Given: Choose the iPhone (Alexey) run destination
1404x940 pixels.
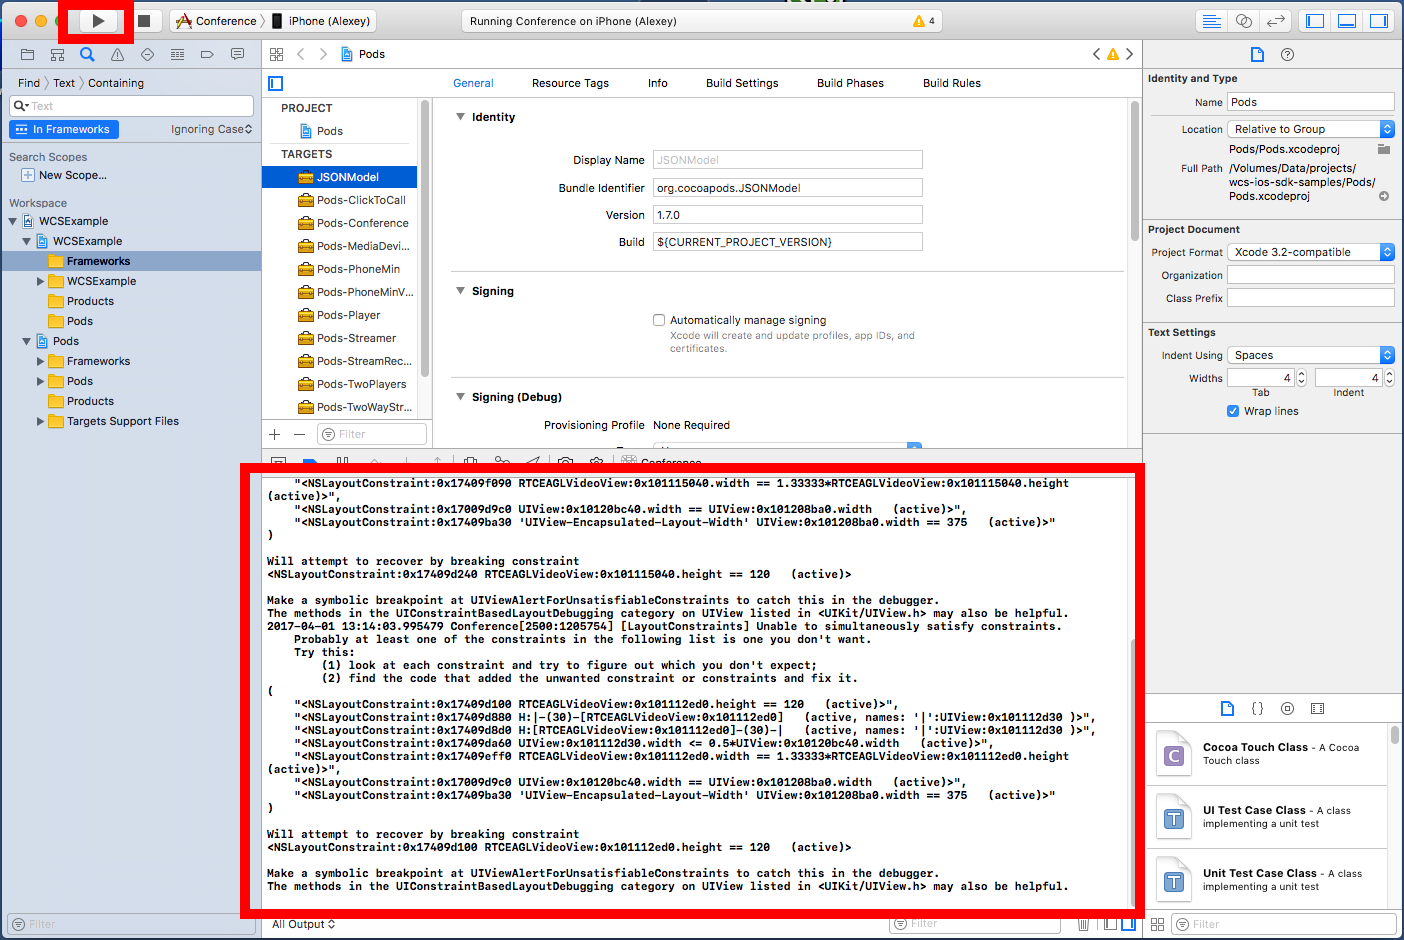Looking at the screenshot, I should click(x=321, y=21).
